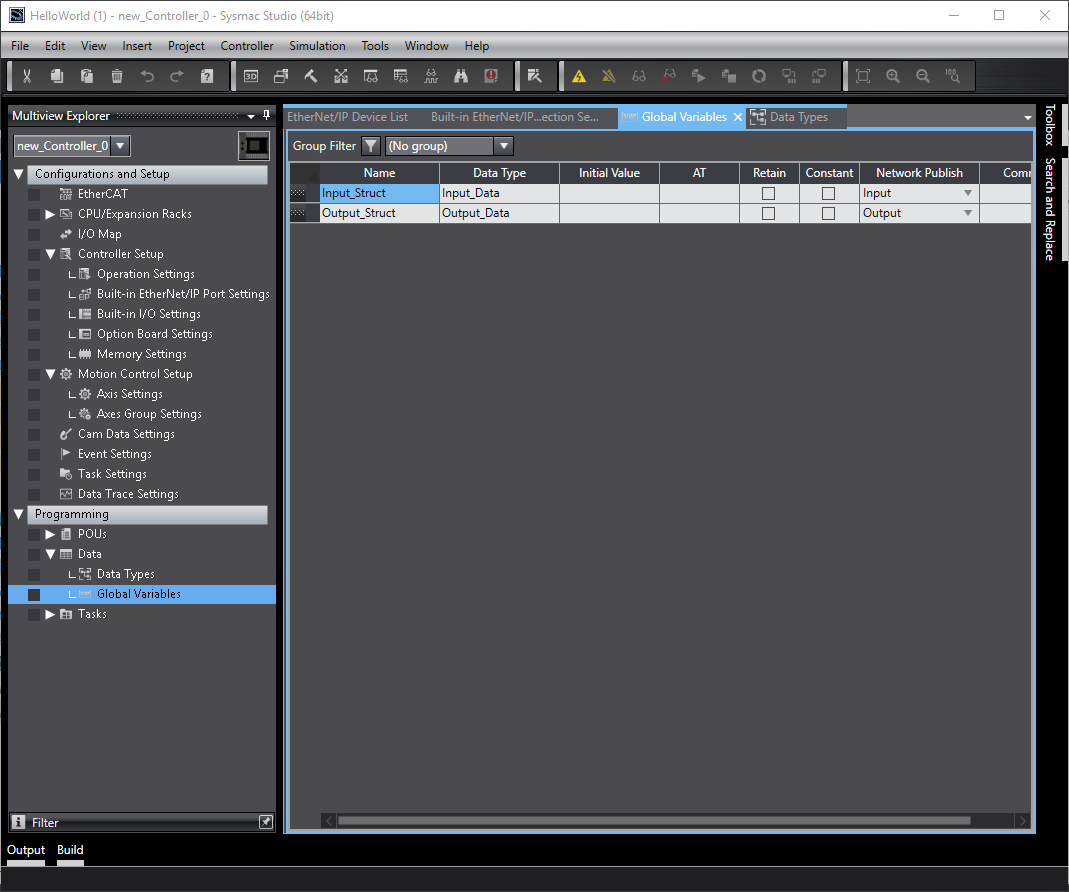Expand the POUs tree node
1069x892 pixels.
51,534
